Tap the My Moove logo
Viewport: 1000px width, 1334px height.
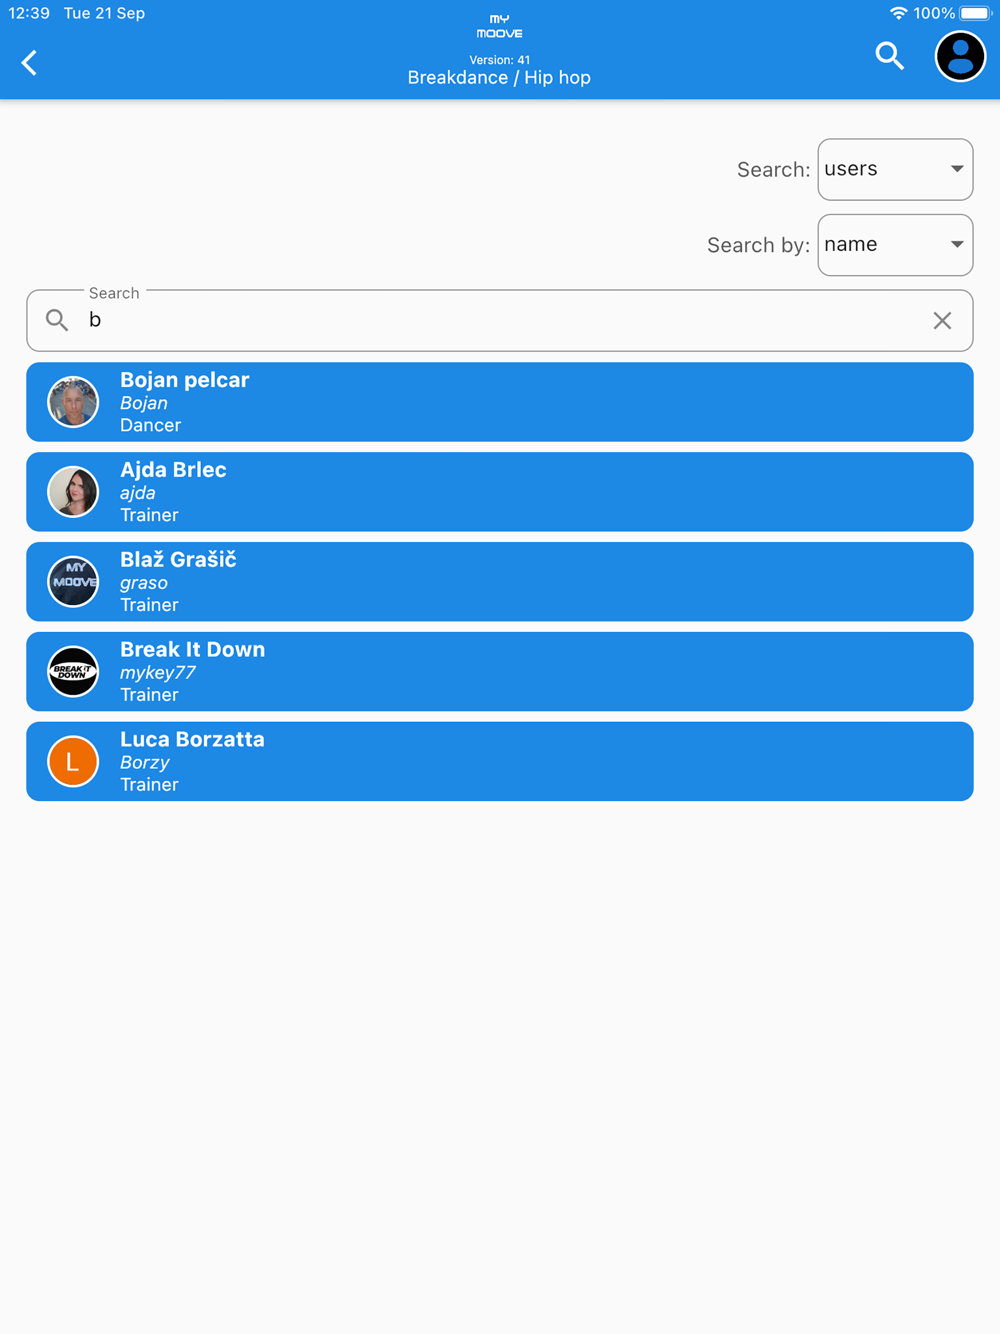(x=499, y=26)
